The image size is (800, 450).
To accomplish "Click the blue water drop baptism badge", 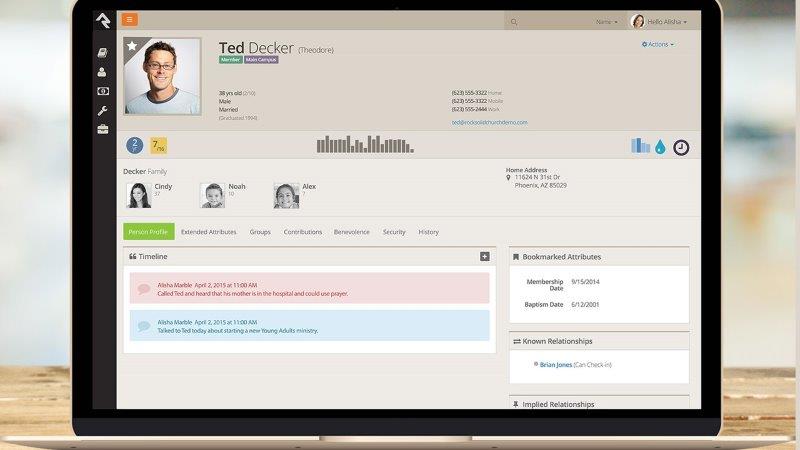I will [x=660, y=147].
